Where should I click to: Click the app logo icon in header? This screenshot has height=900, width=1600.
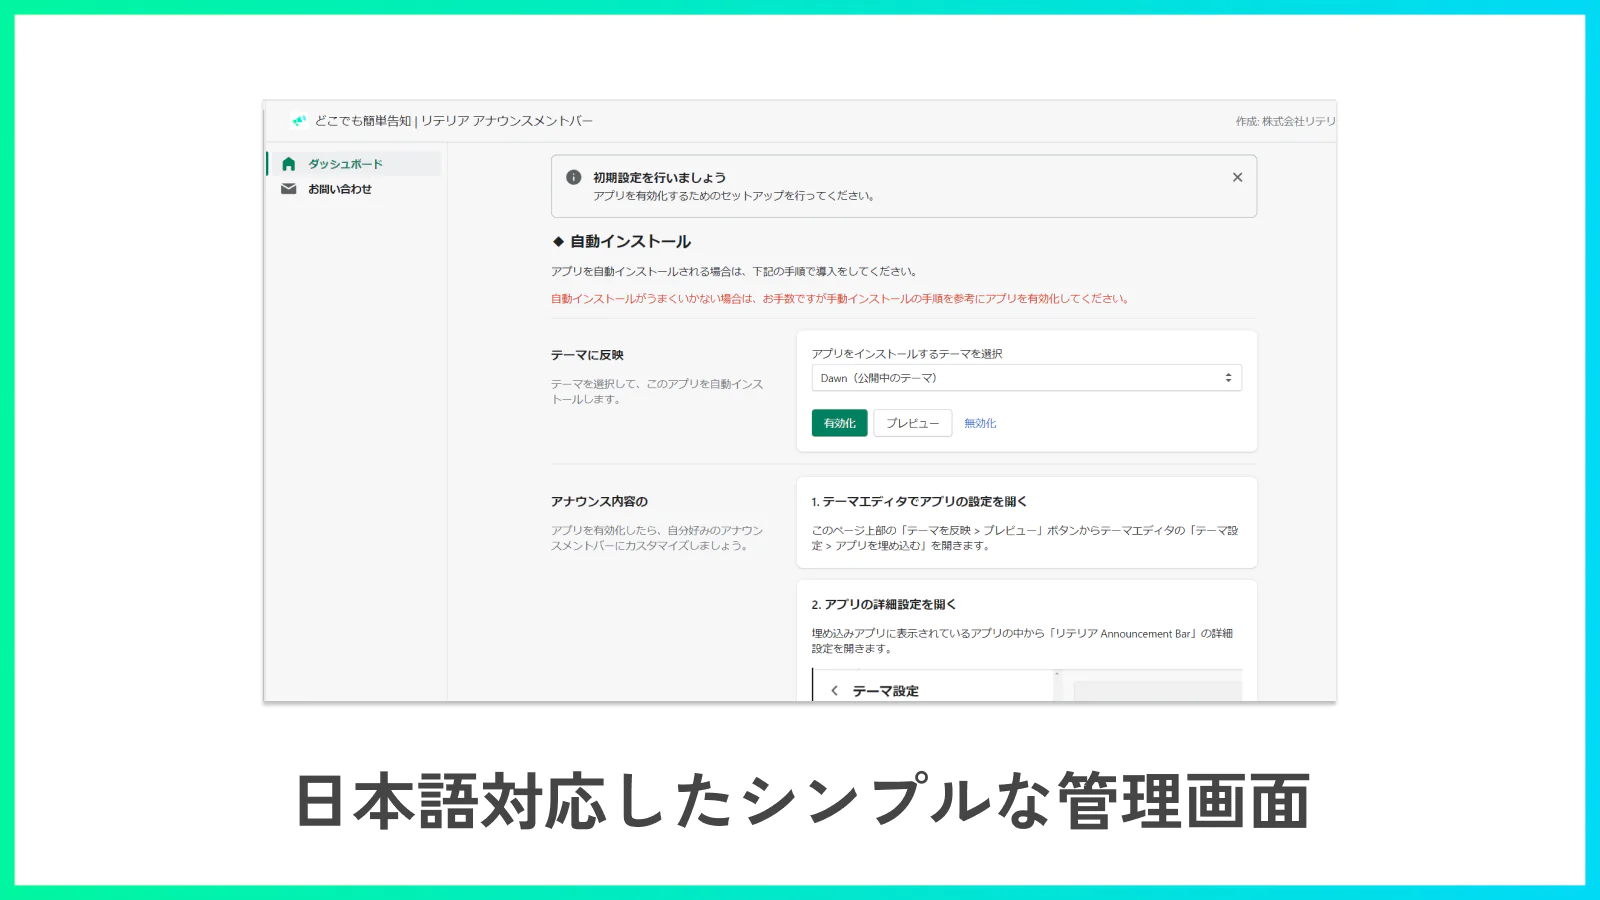298,121
